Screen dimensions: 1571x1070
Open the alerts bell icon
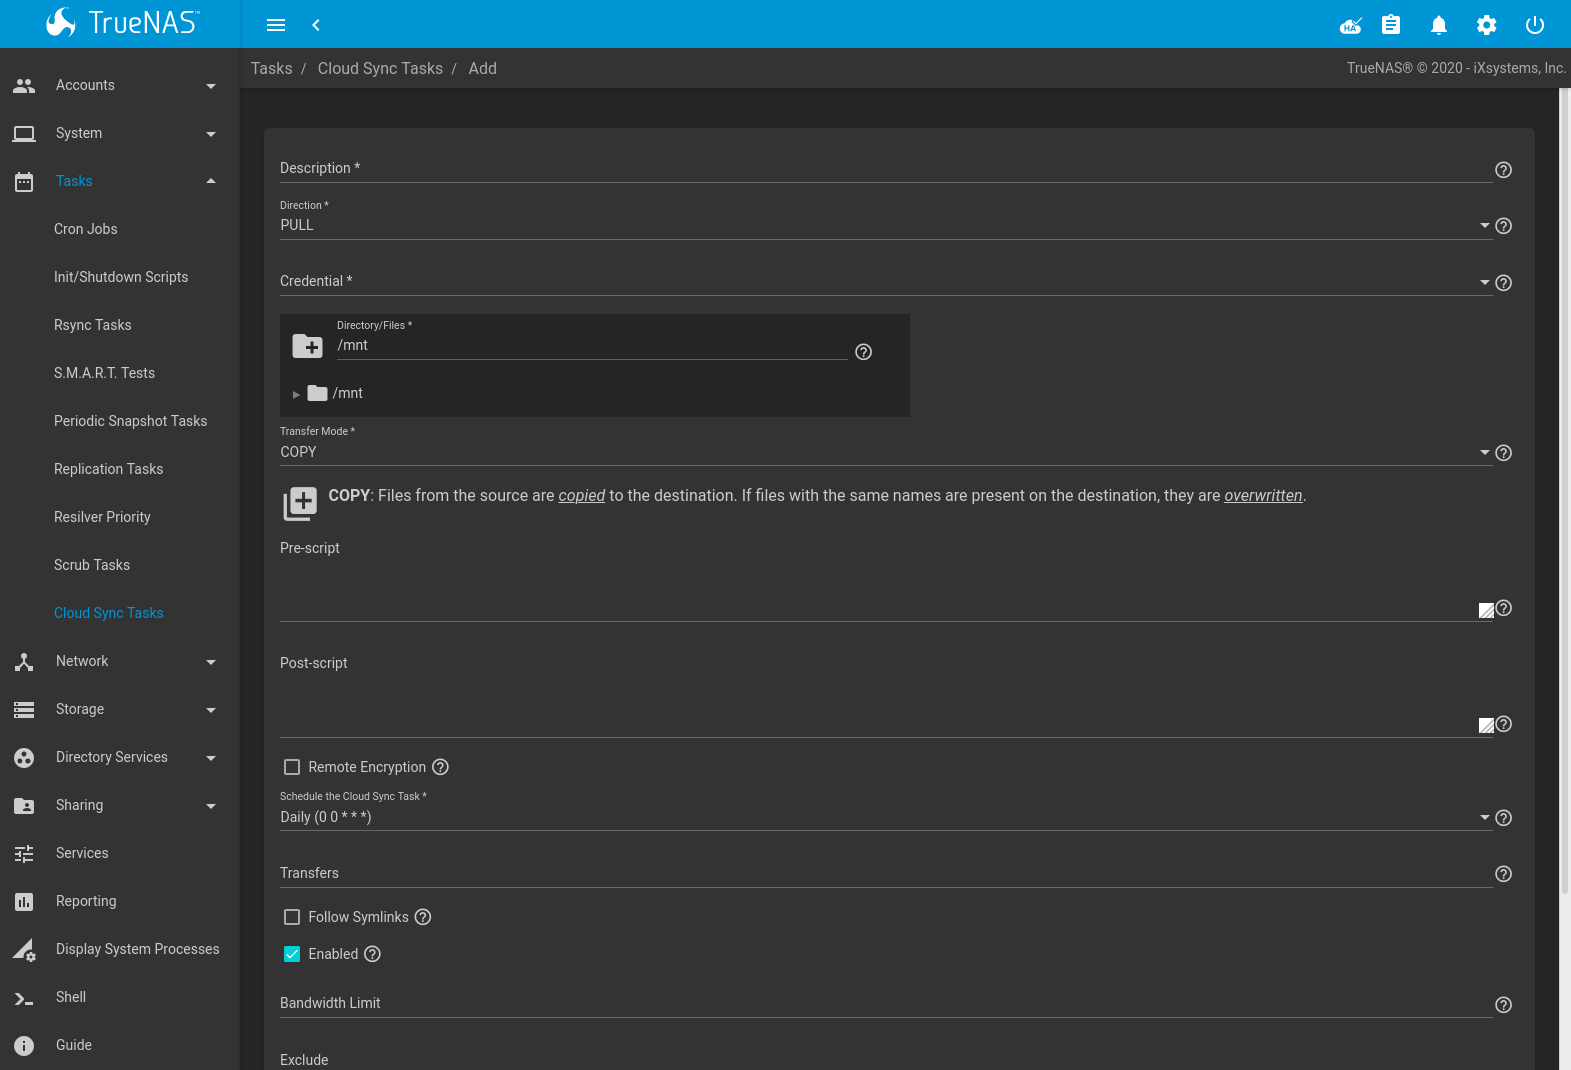1439,25
